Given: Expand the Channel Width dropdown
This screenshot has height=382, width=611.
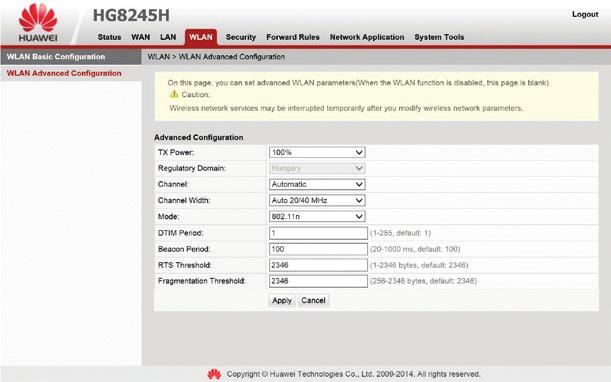Looking at the screenshot, I should 317,200.
